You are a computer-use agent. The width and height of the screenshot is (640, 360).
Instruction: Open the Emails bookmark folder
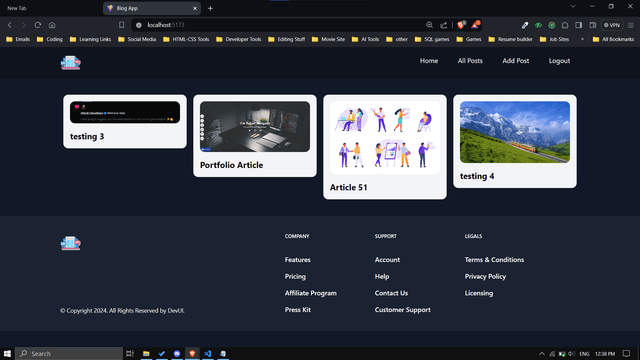18,39
